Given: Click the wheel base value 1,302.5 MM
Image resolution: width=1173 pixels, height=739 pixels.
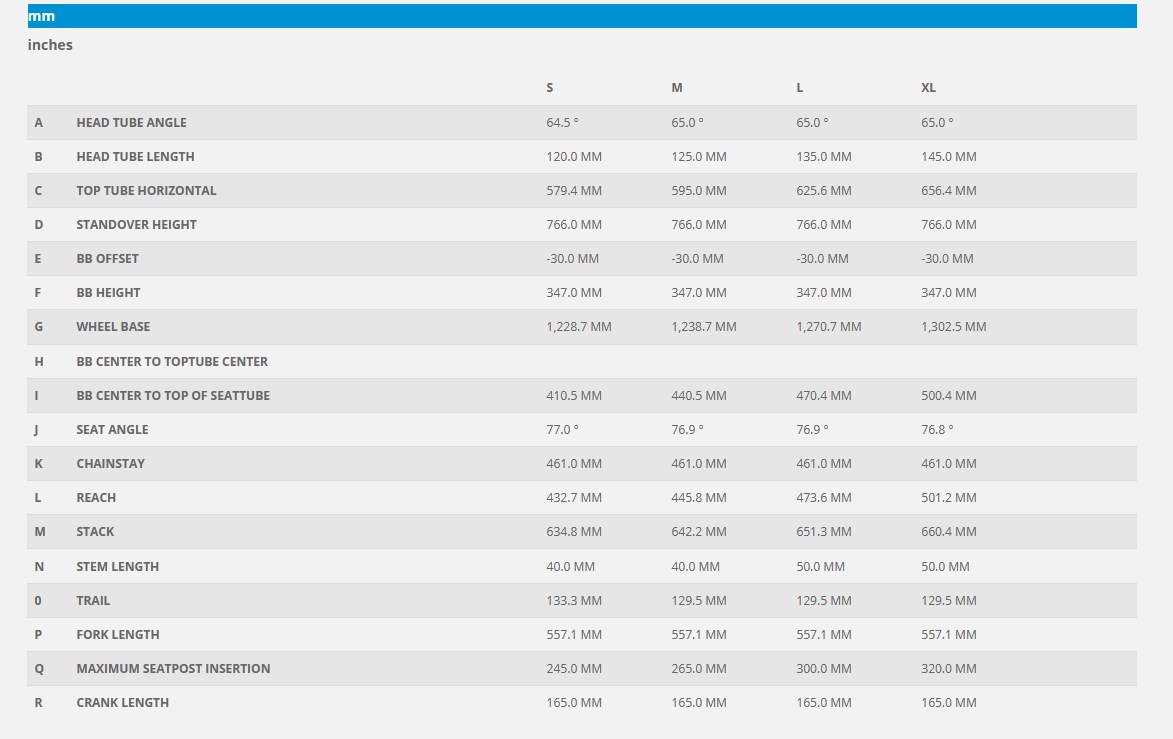Looking at the screenshot, I should click(953, 327).
